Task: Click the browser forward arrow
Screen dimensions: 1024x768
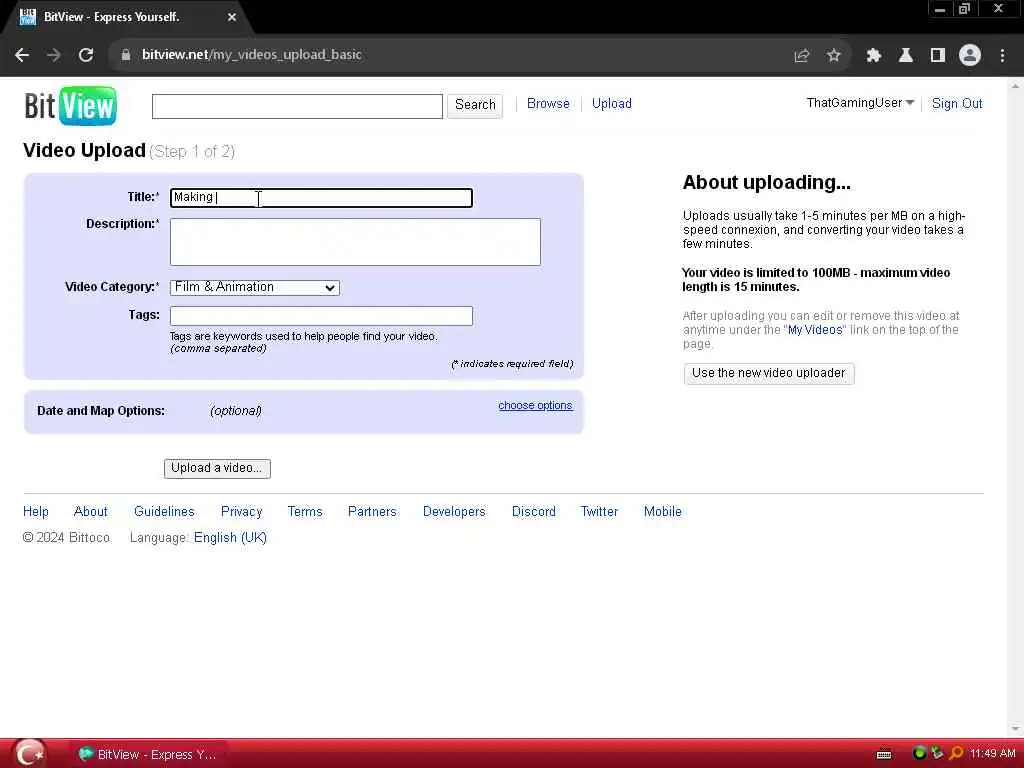Action: 54,55
